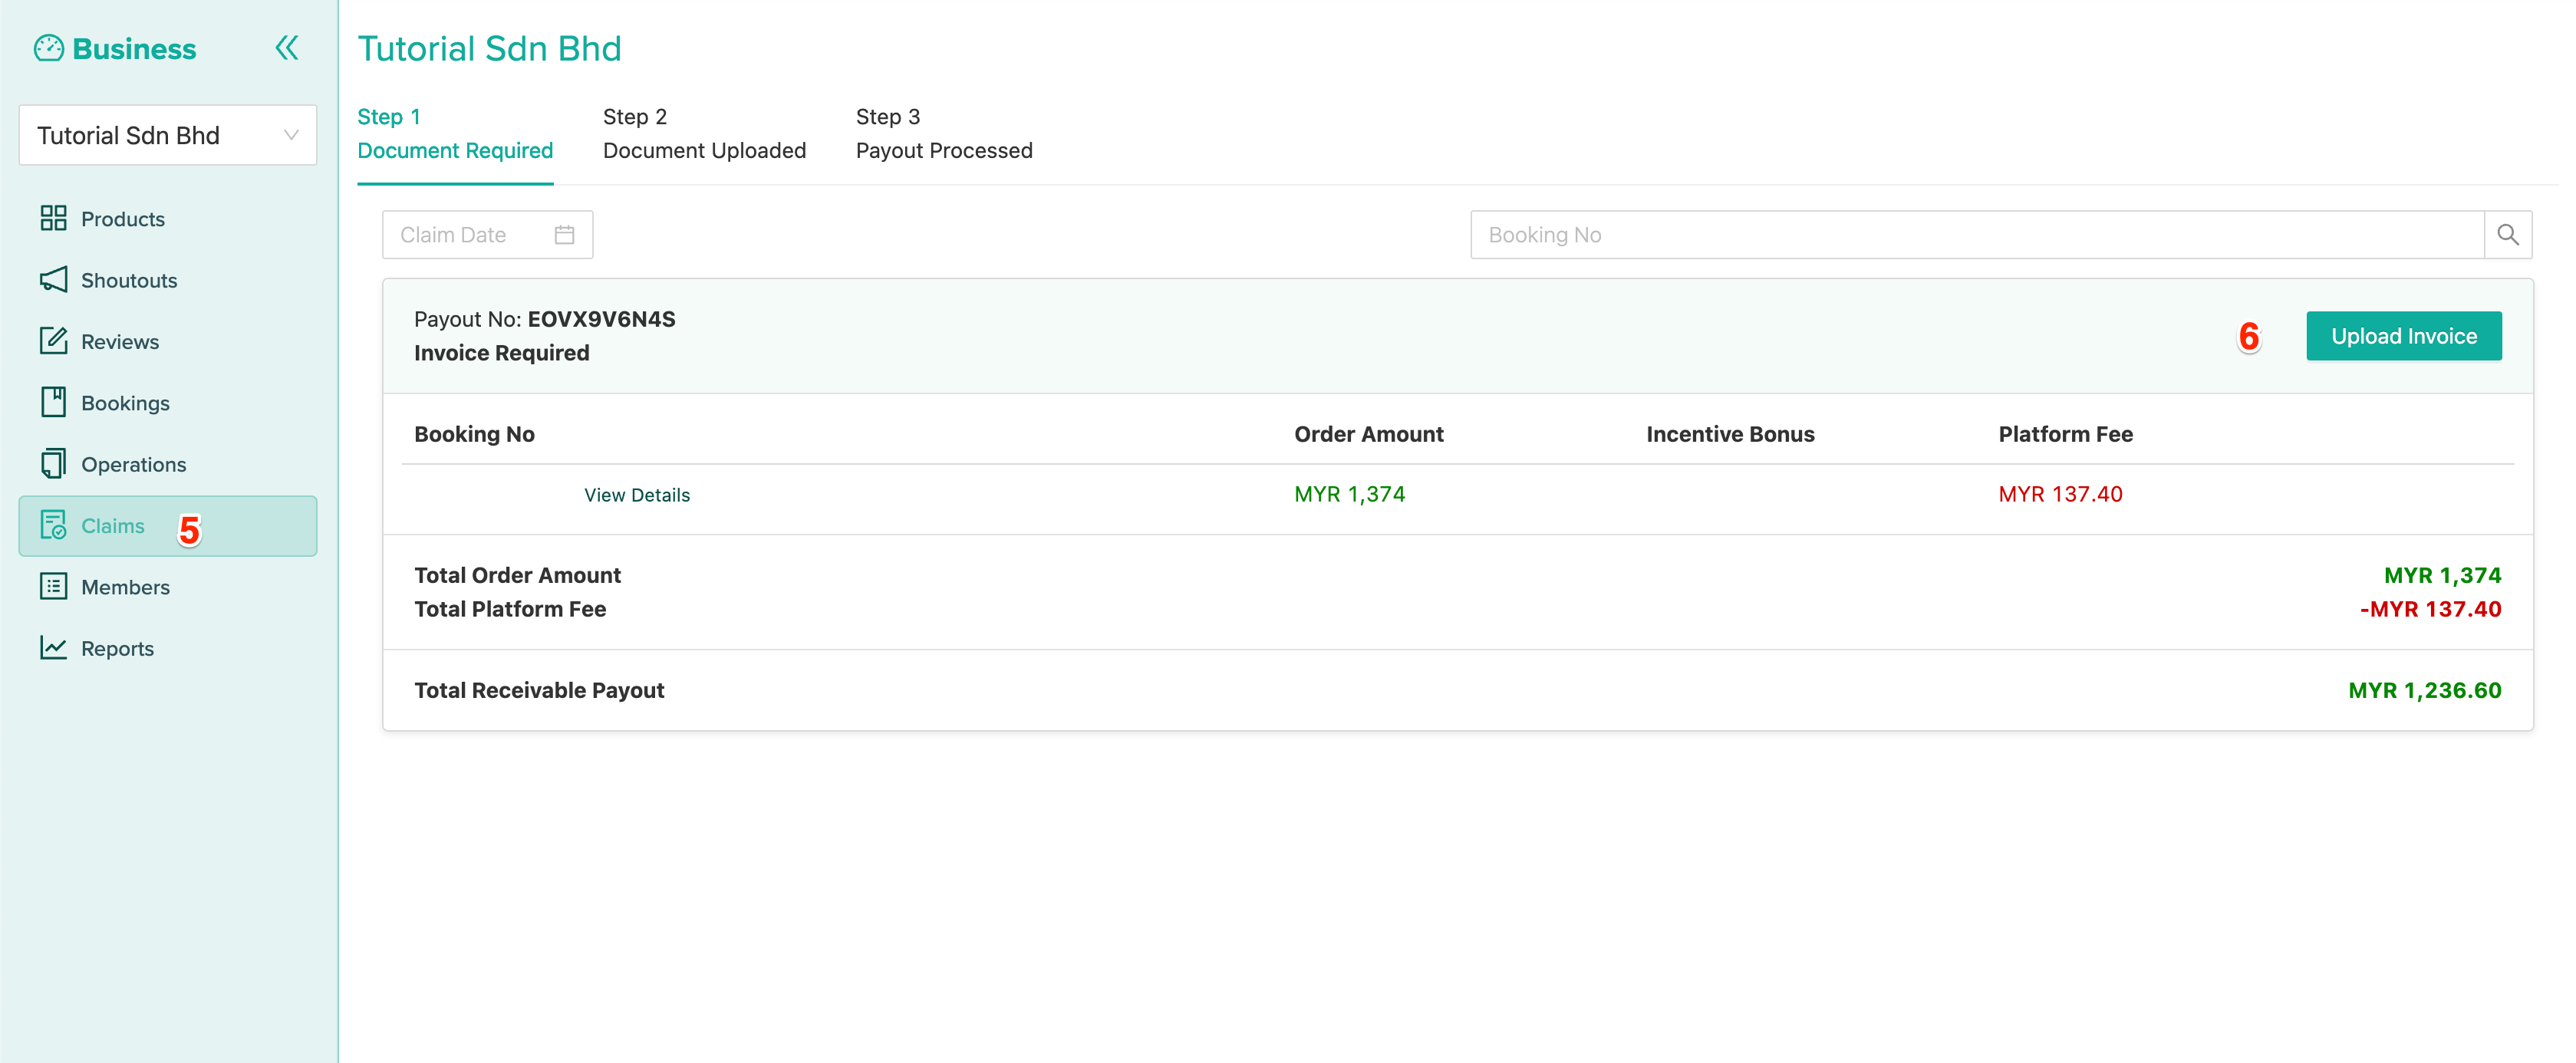The height and width of the screenshot is (1063, 2576).
Task: Click the Reports chart icon
Action: coord(53,648)
